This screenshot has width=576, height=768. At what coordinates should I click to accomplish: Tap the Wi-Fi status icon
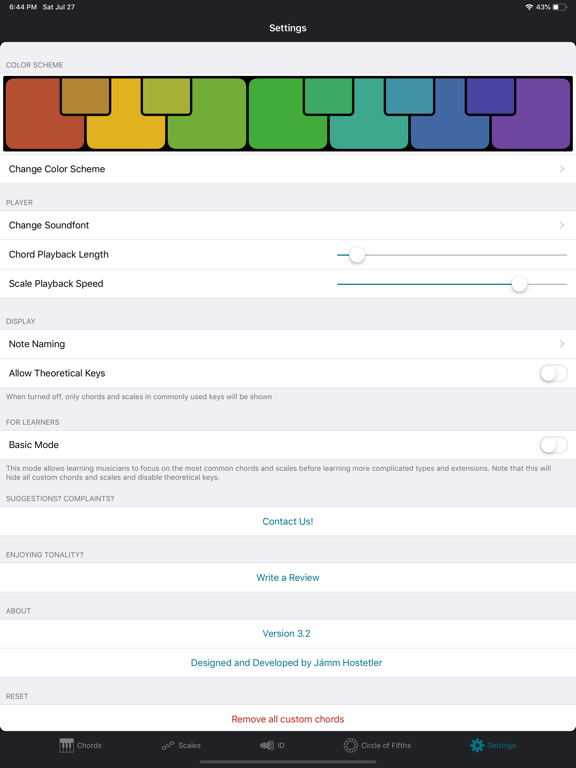pyautogui.click(x=529, y=7)
